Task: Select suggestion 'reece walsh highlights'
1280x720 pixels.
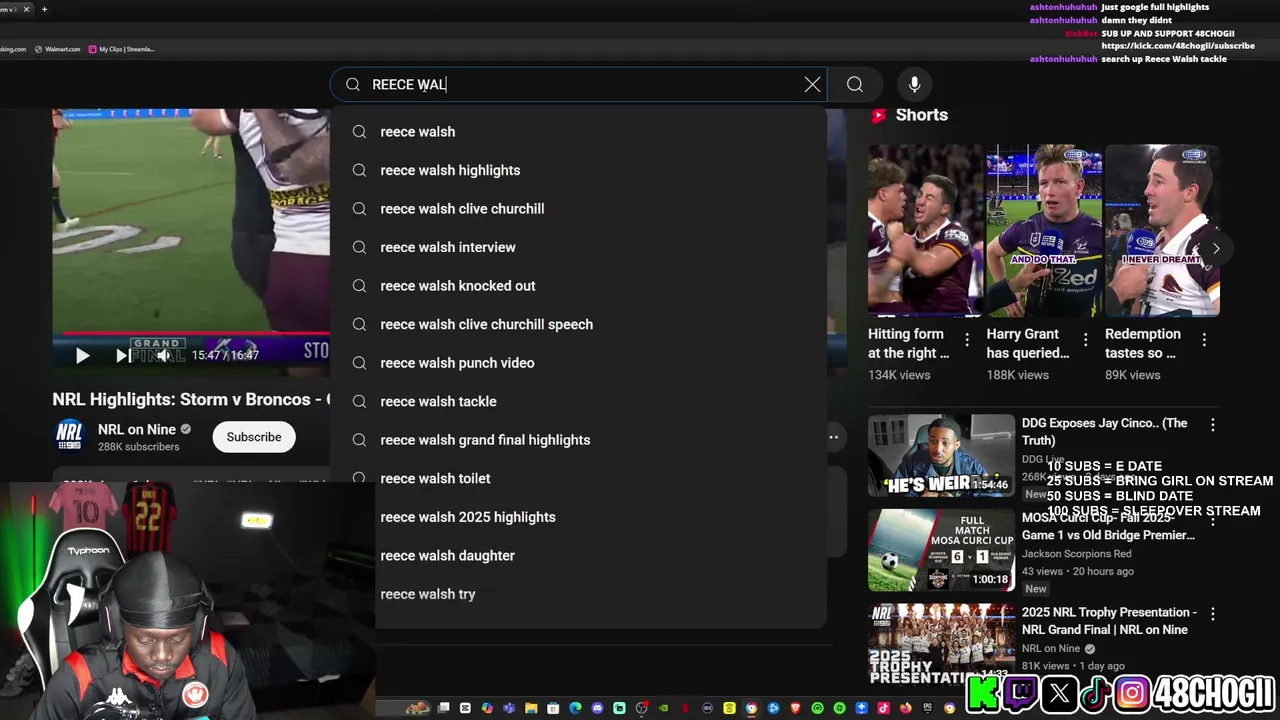Action: (x=578, y=170)
